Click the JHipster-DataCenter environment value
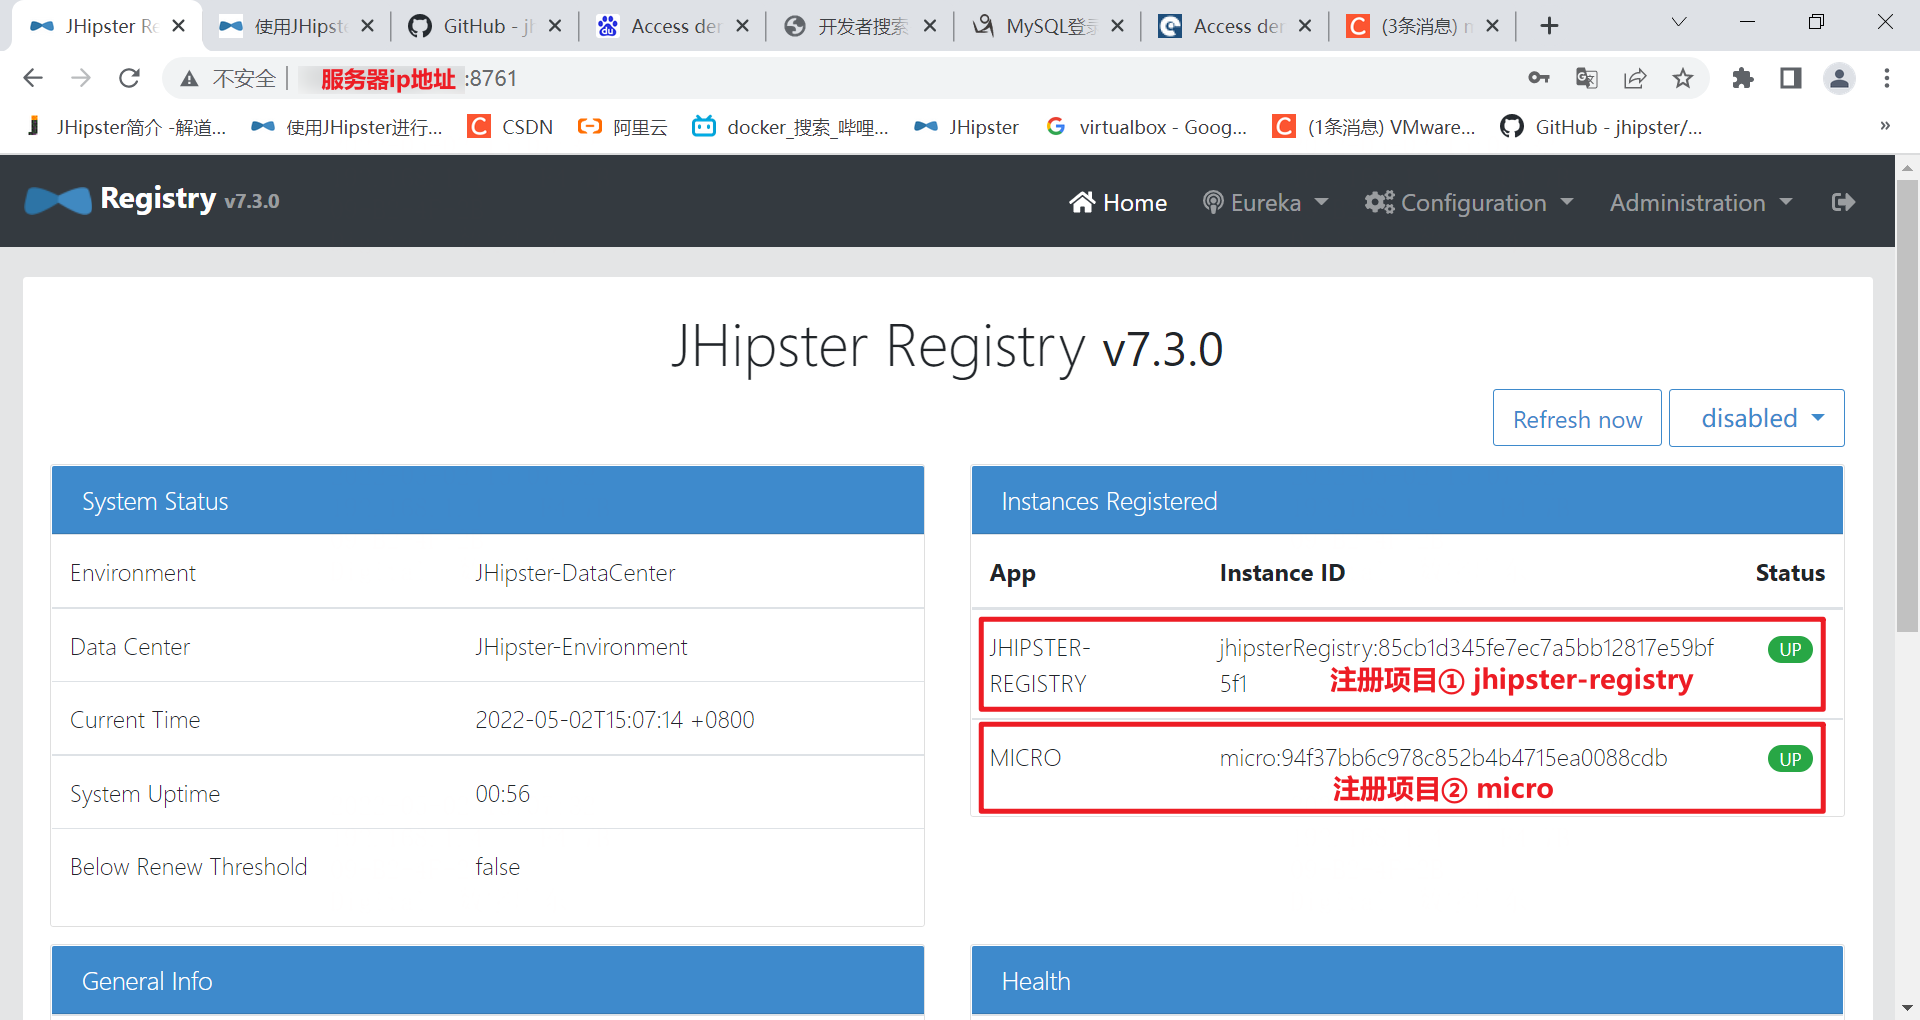This screenshot has height=1020, width=1920. 575,573
